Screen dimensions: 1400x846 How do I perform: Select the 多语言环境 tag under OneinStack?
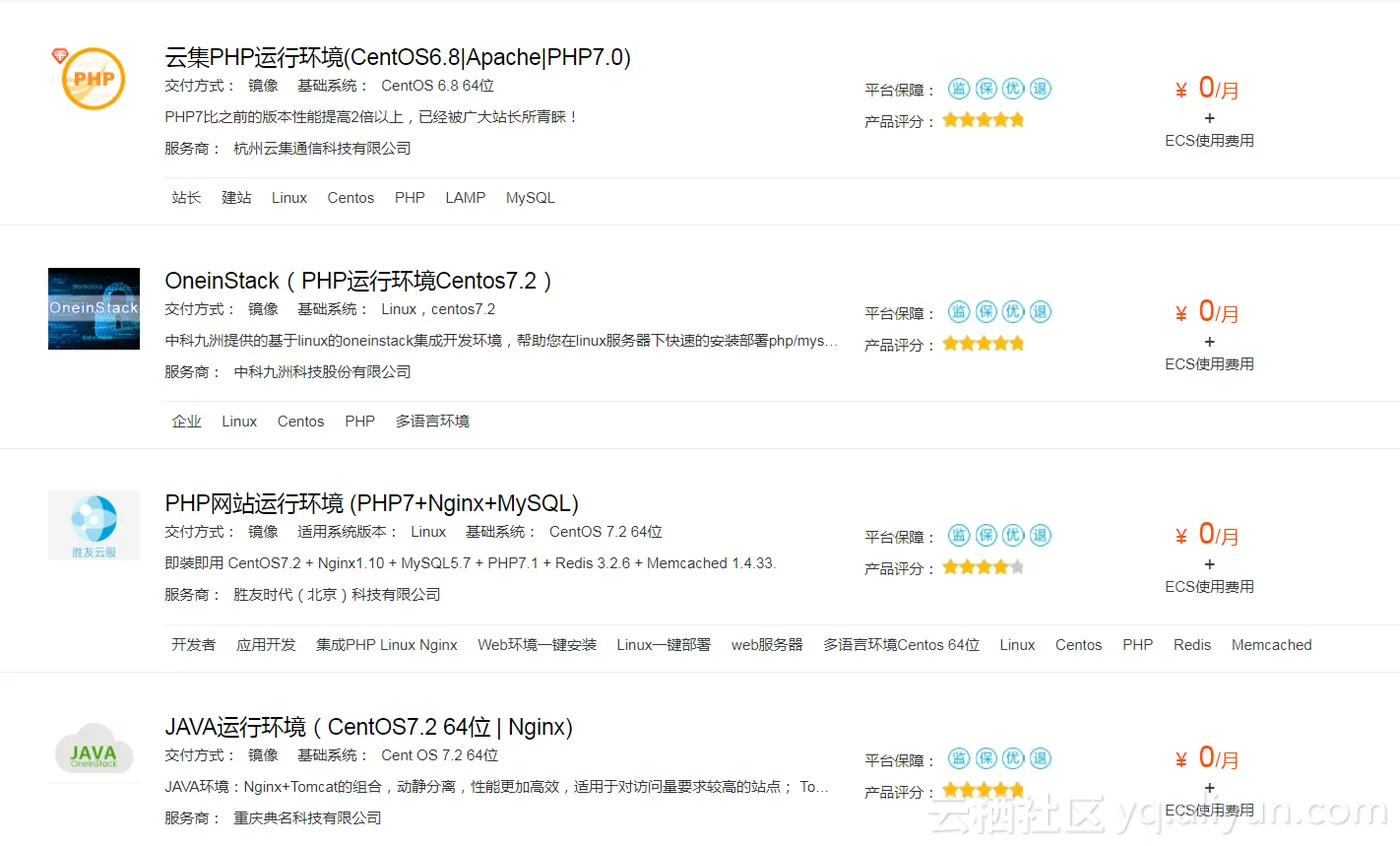pyautogui.click(x=432, y=422)
